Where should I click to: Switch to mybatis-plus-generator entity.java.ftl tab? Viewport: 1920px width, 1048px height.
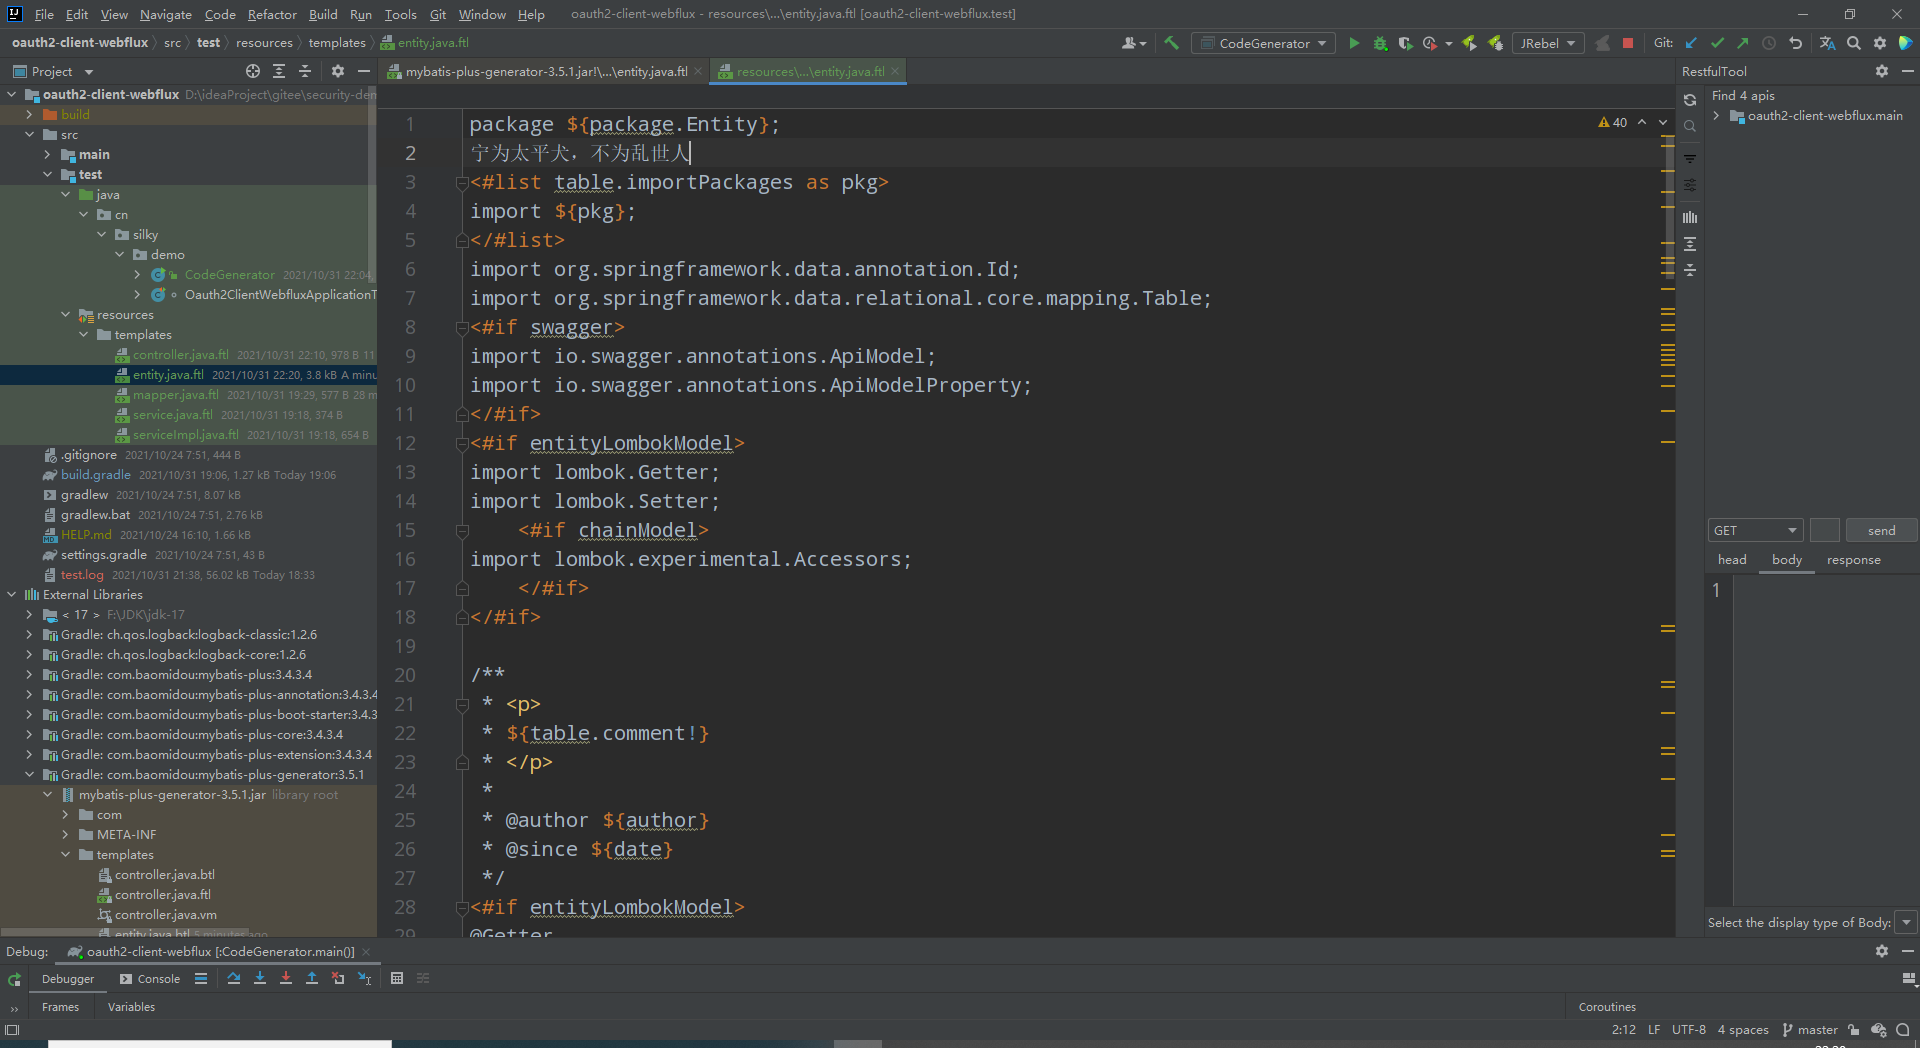[x=545, y=71]
